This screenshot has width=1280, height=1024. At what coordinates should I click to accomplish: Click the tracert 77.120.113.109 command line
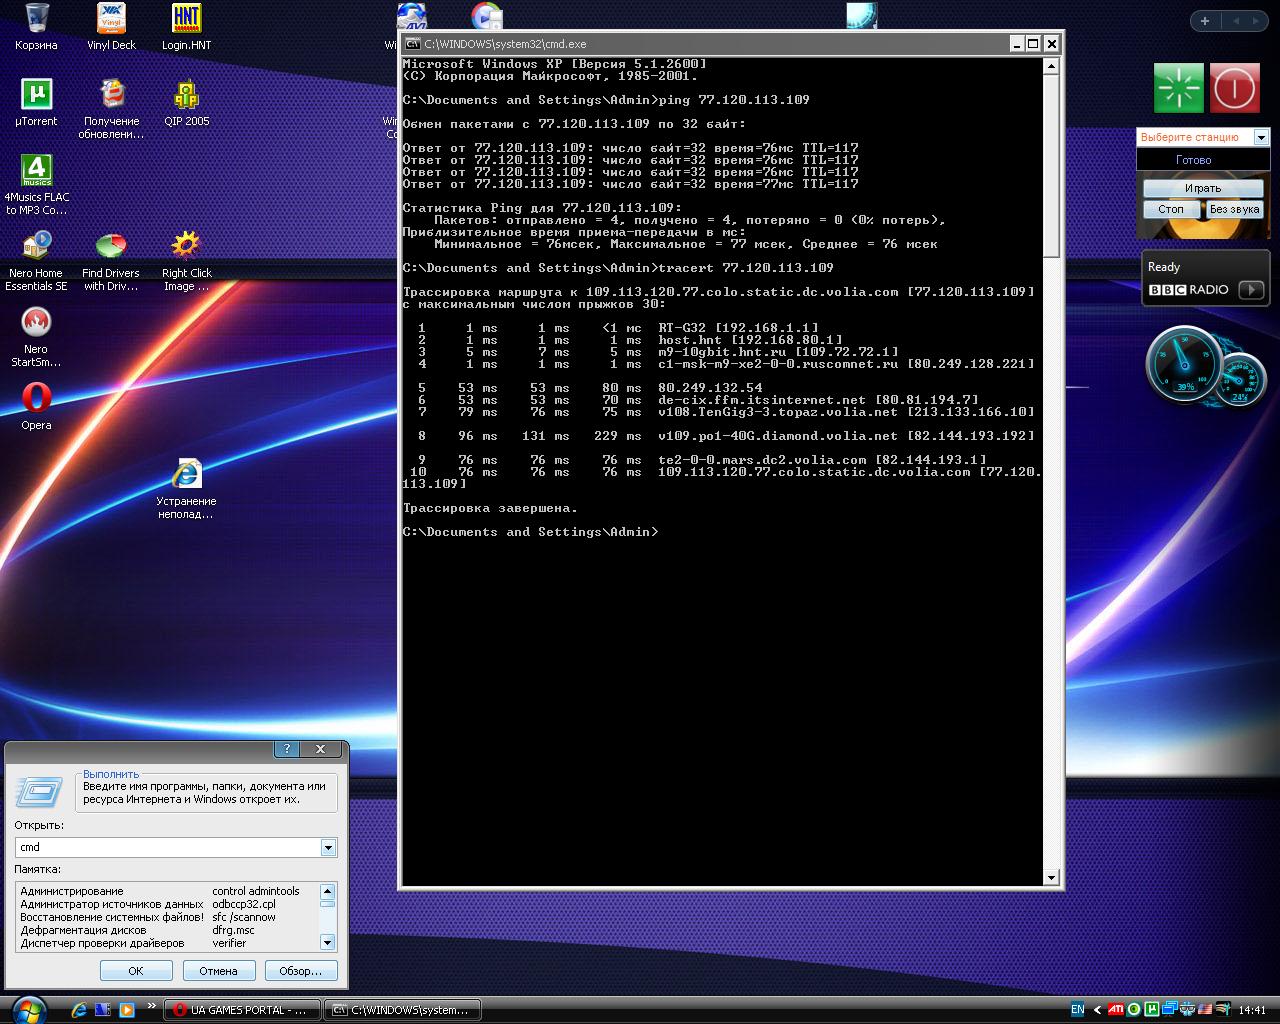(x=618, y=268)
